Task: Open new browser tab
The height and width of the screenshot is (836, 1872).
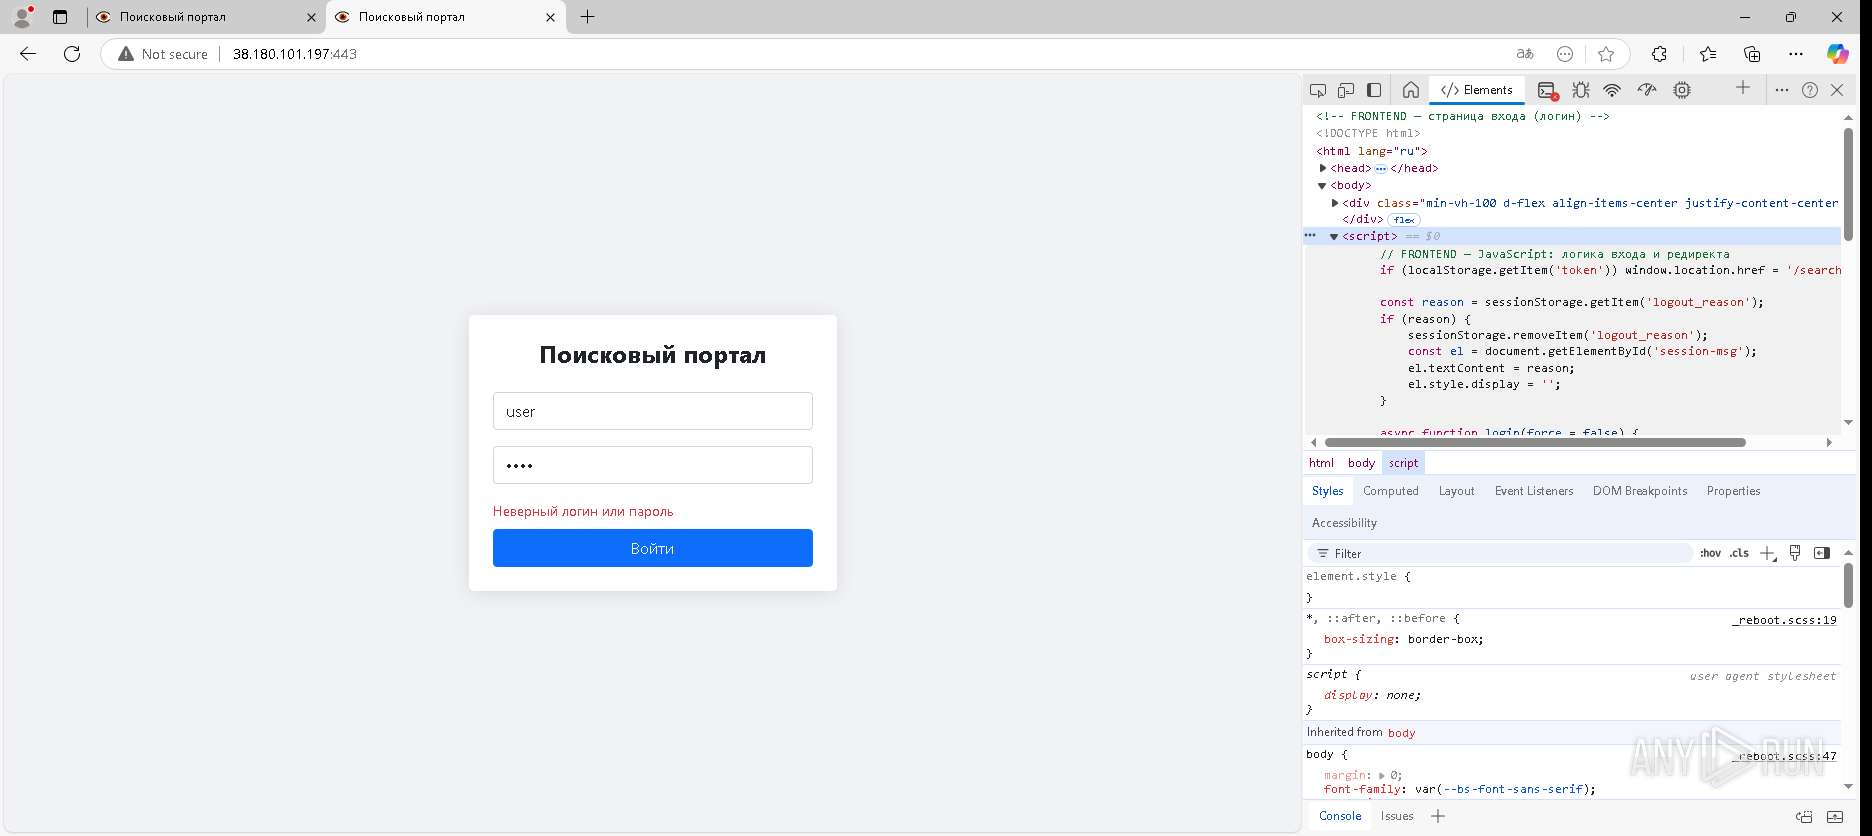Action: click(588, 17)
